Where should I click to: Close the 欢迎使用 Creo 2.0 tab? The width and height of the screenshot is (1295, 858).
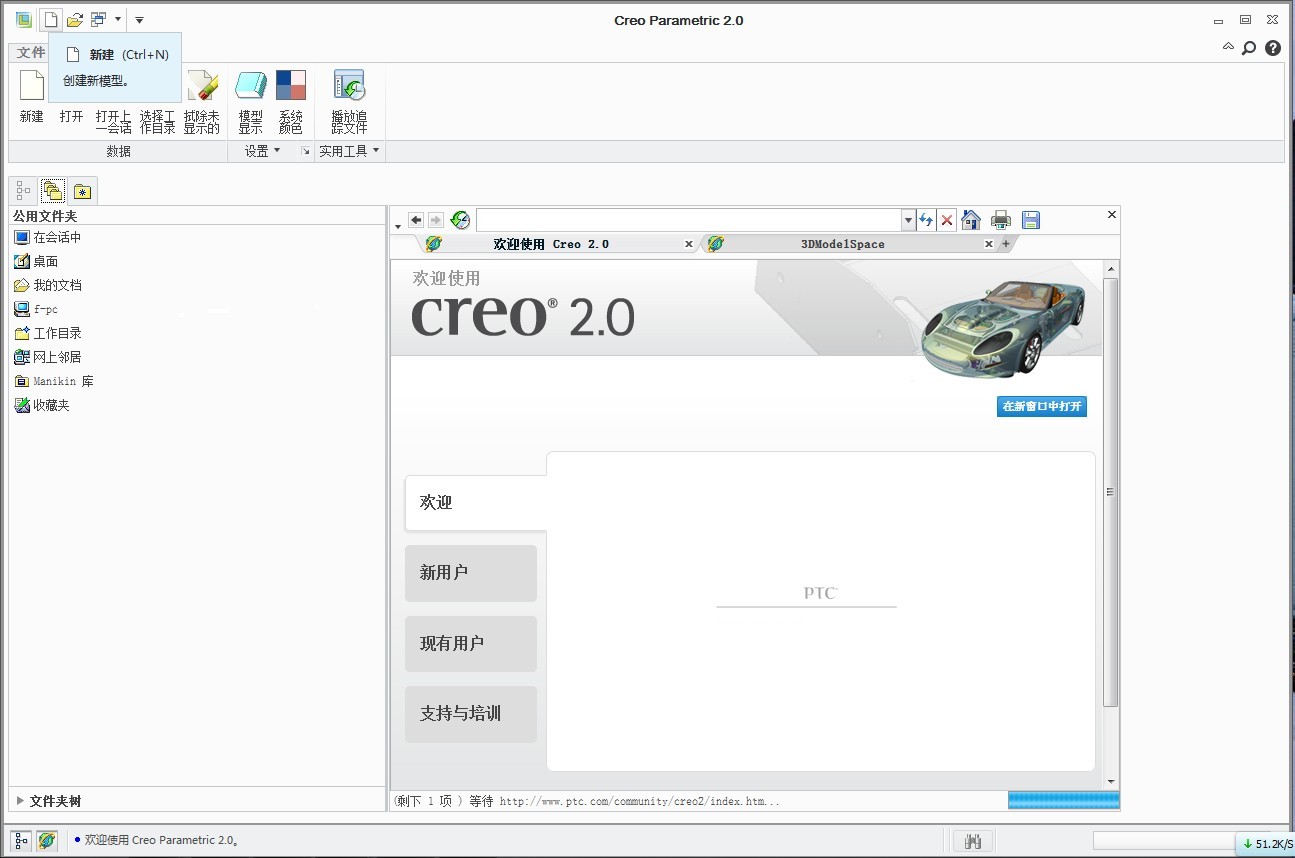tap(689, 244)
